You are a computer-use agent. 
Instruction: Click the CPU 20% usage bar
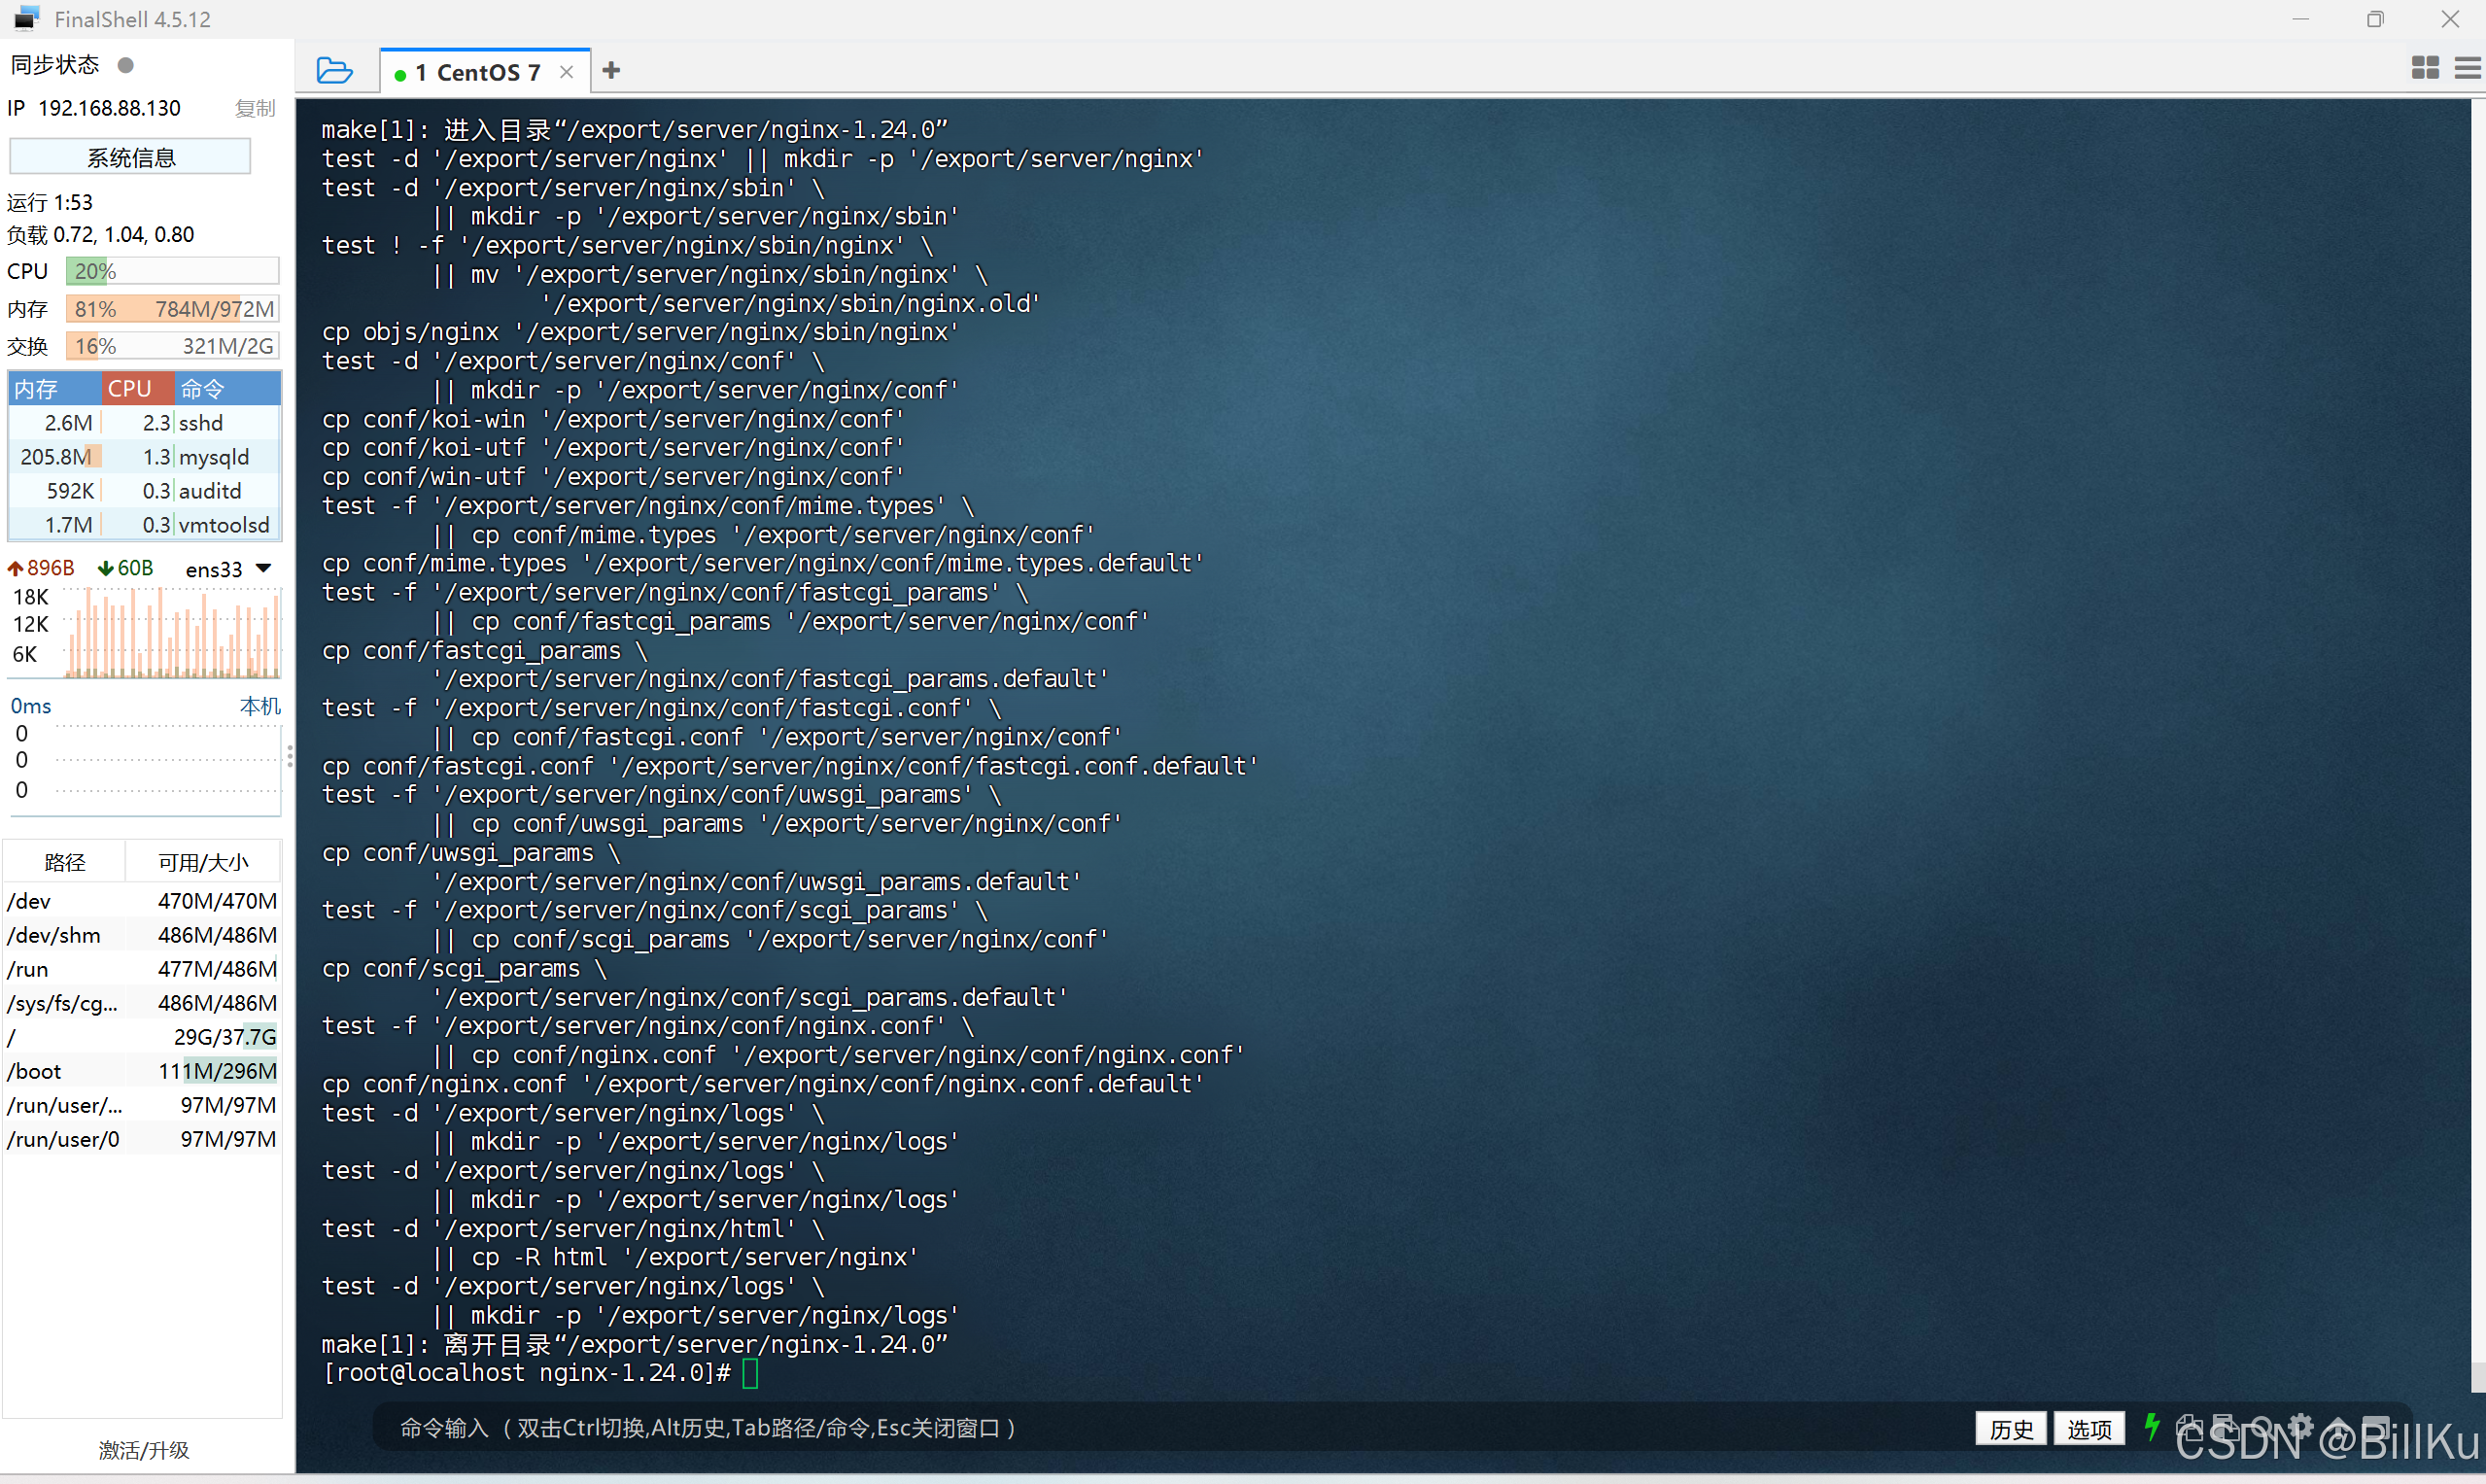tap(172, 271)
